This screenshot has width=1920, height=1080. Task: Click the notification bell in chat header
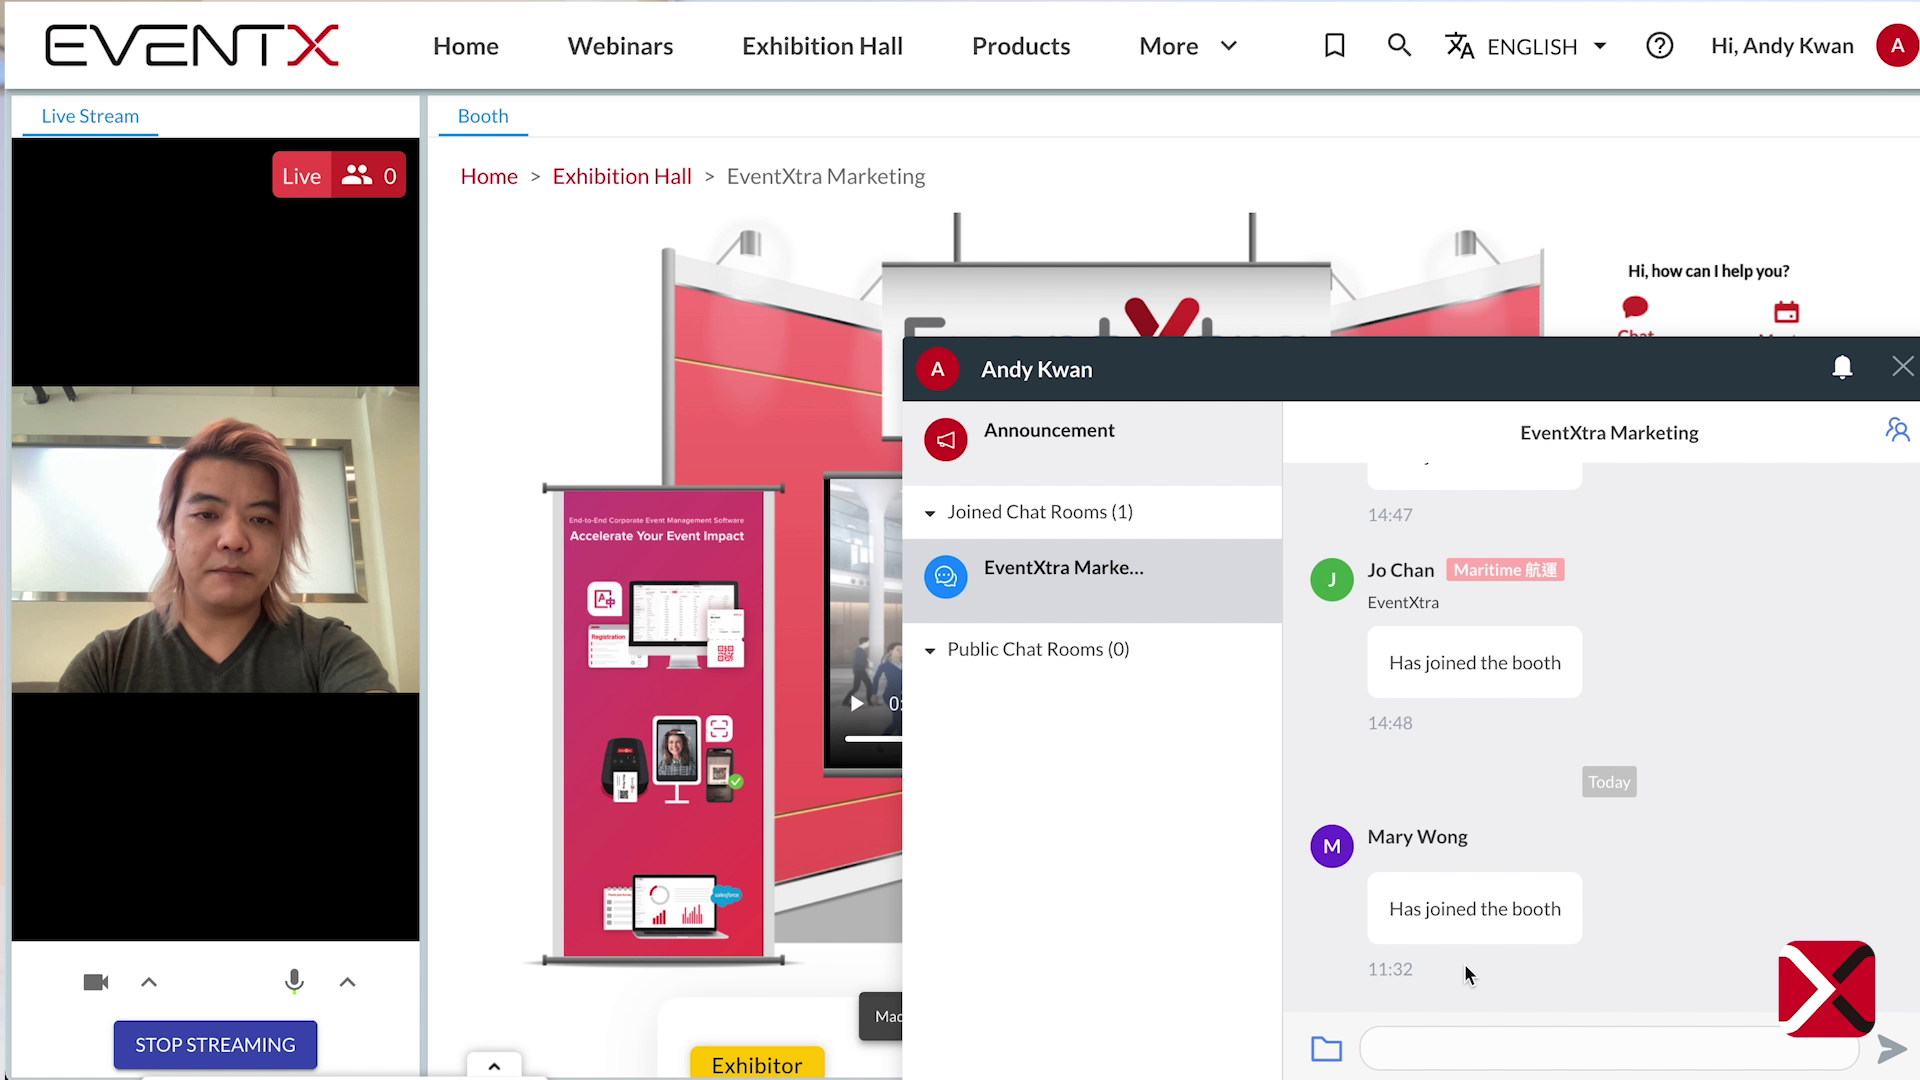[x=1842, y=368]
